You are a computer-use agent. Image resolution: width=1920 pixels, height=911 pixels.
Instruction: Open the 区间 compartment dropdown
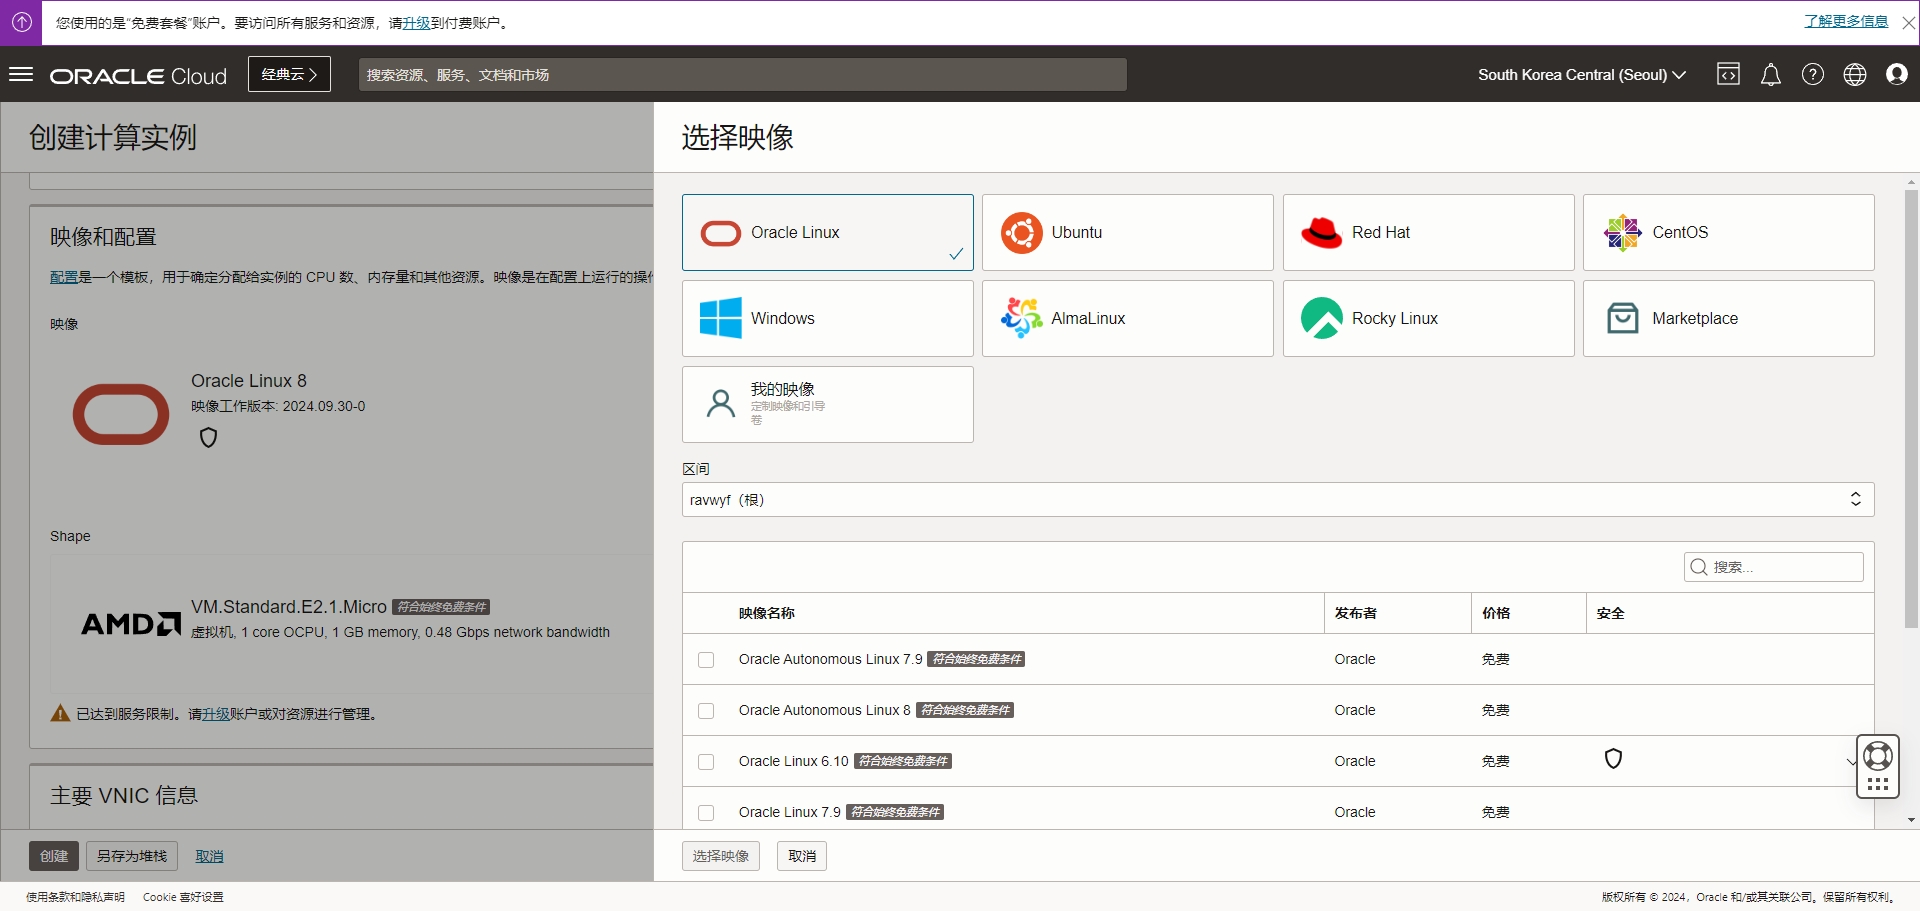click(x=1277, y=500)
